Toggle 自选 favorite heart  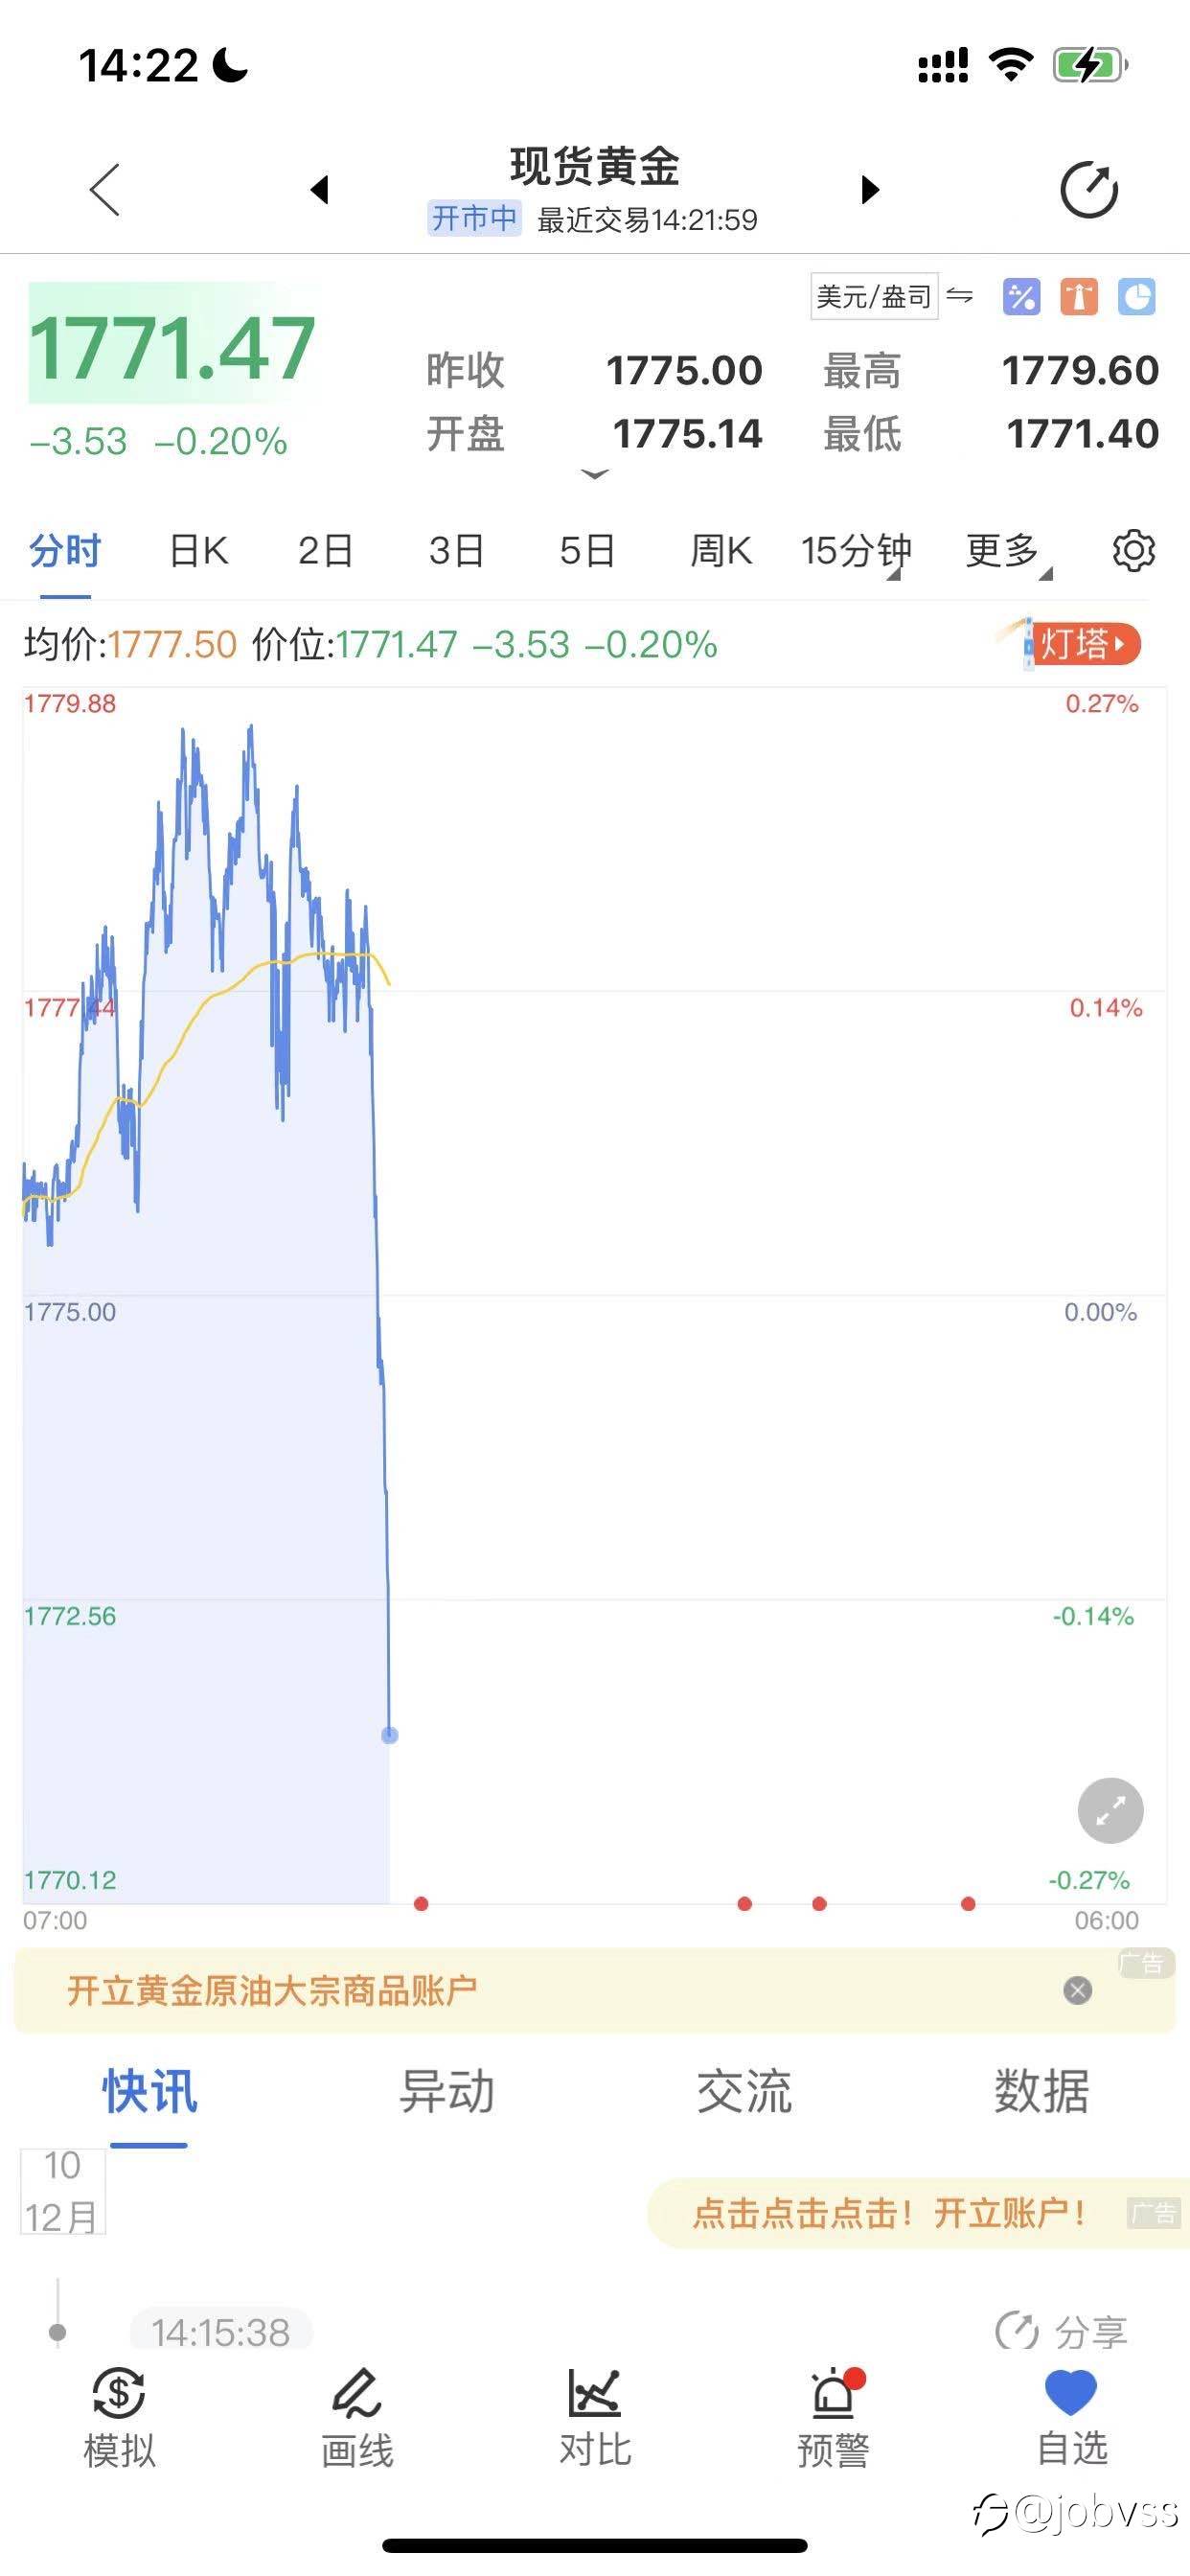coord(1071,2418)
